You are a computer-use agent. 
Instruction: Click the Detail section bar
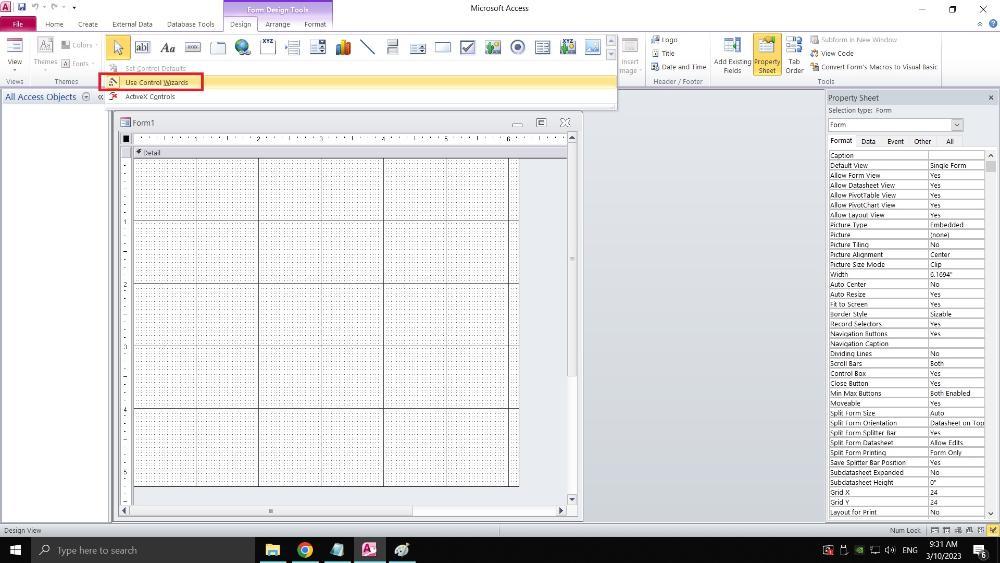coord(349,152)
